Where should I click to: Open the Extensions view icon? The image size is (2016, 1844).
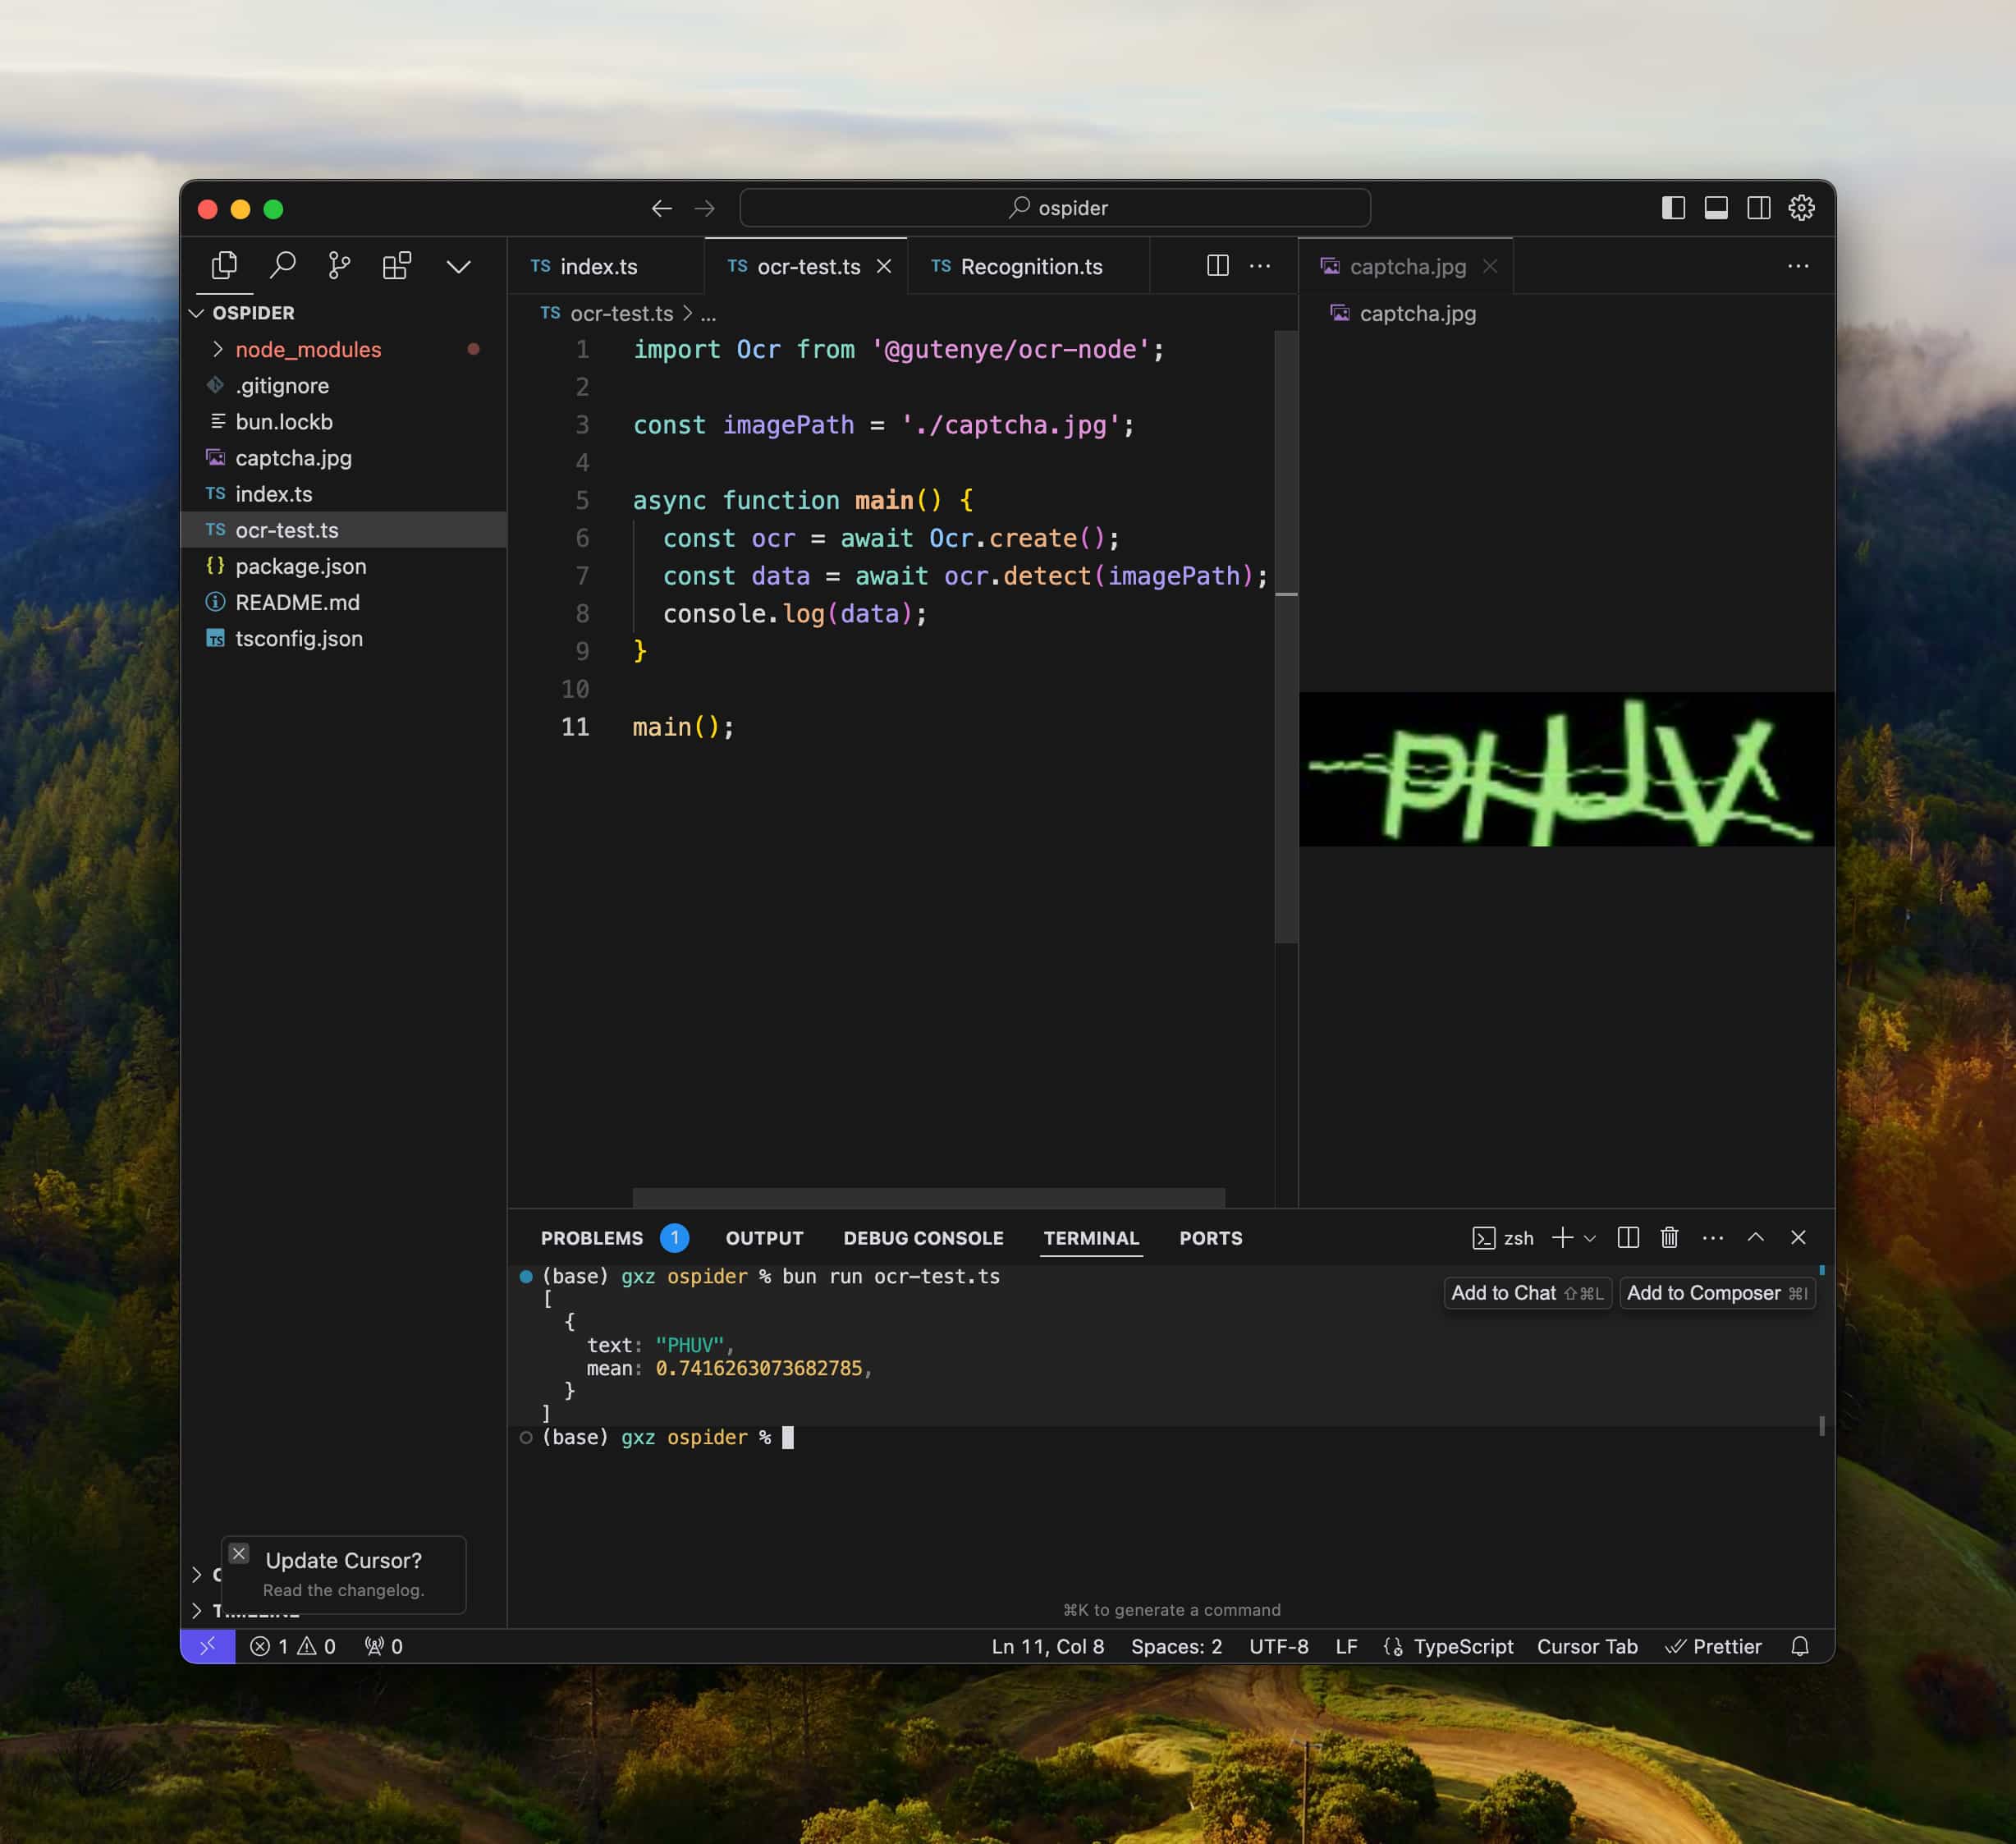tap(396, 266)
